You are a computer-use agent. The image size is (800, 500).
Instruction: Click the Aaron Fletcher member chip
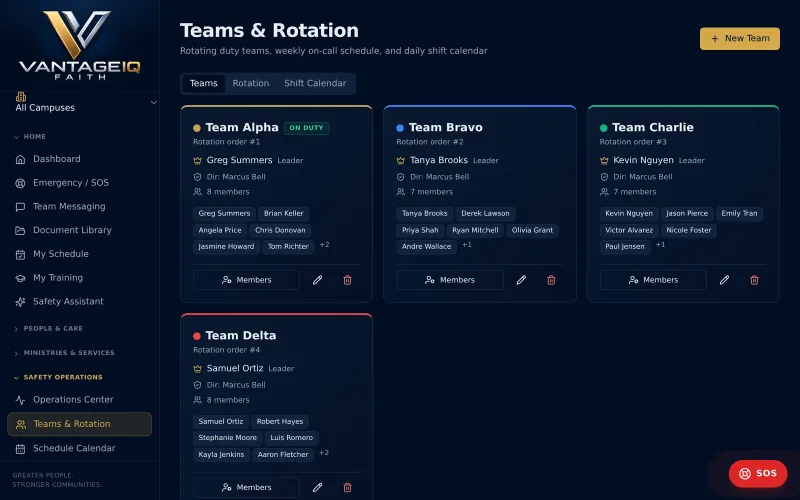(283, 455)
